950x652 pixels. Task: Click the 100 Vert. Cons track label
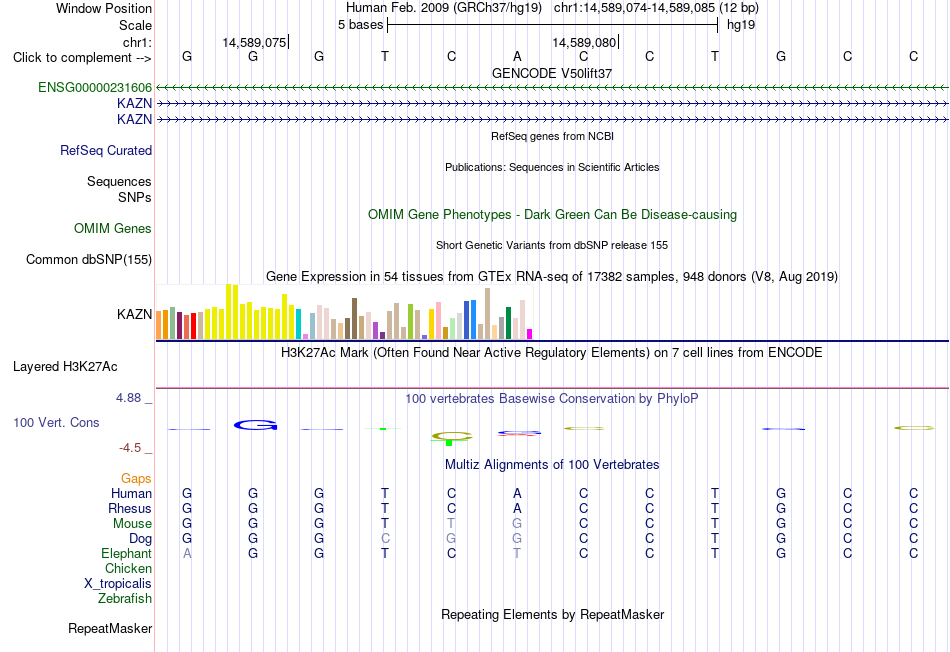[56, 422]
